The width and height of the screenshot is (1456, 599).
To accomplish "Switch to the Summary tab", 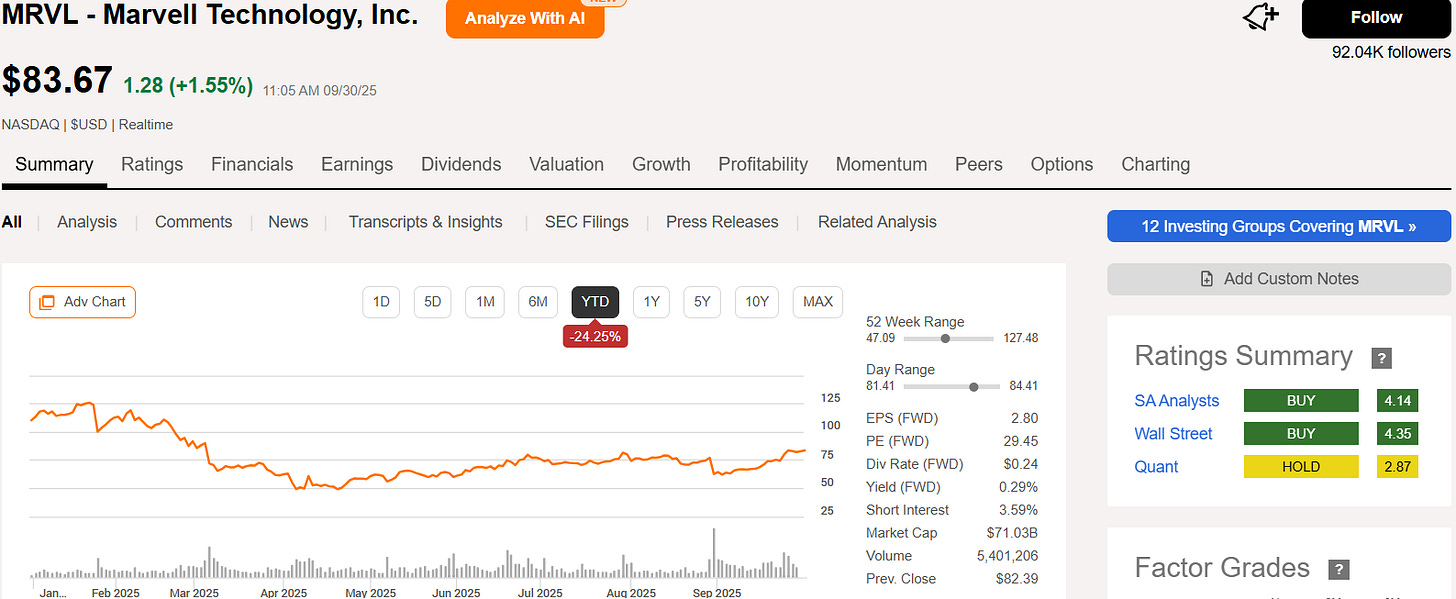I will [54, 164].
